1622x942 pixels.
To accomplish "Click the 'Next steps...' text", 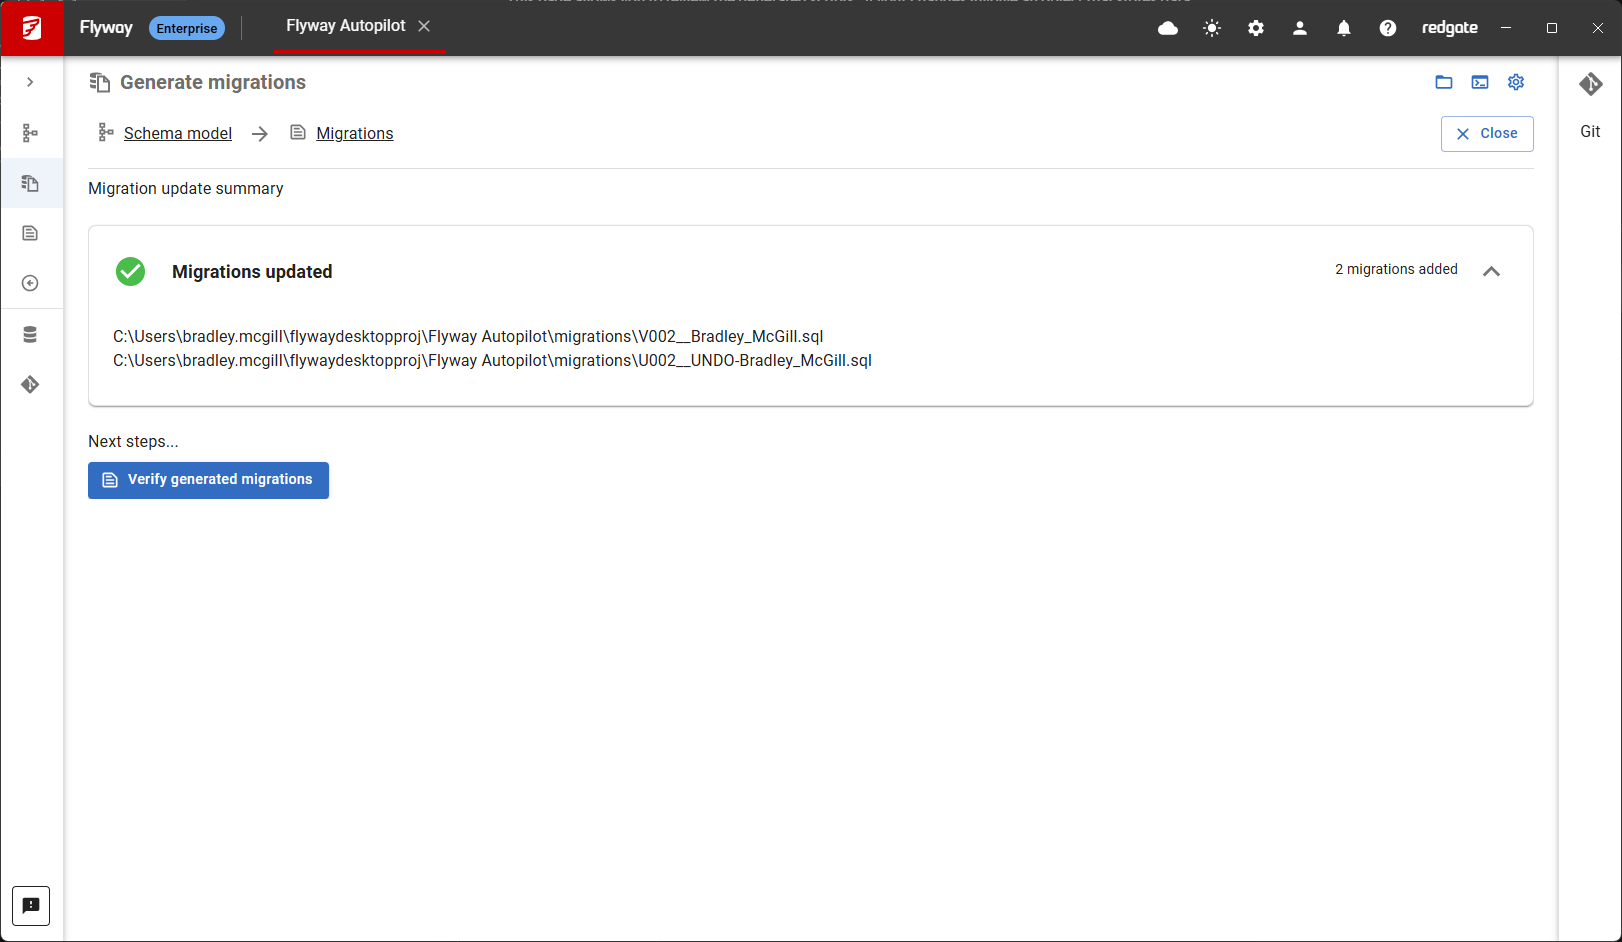I will tap(133, 441).
